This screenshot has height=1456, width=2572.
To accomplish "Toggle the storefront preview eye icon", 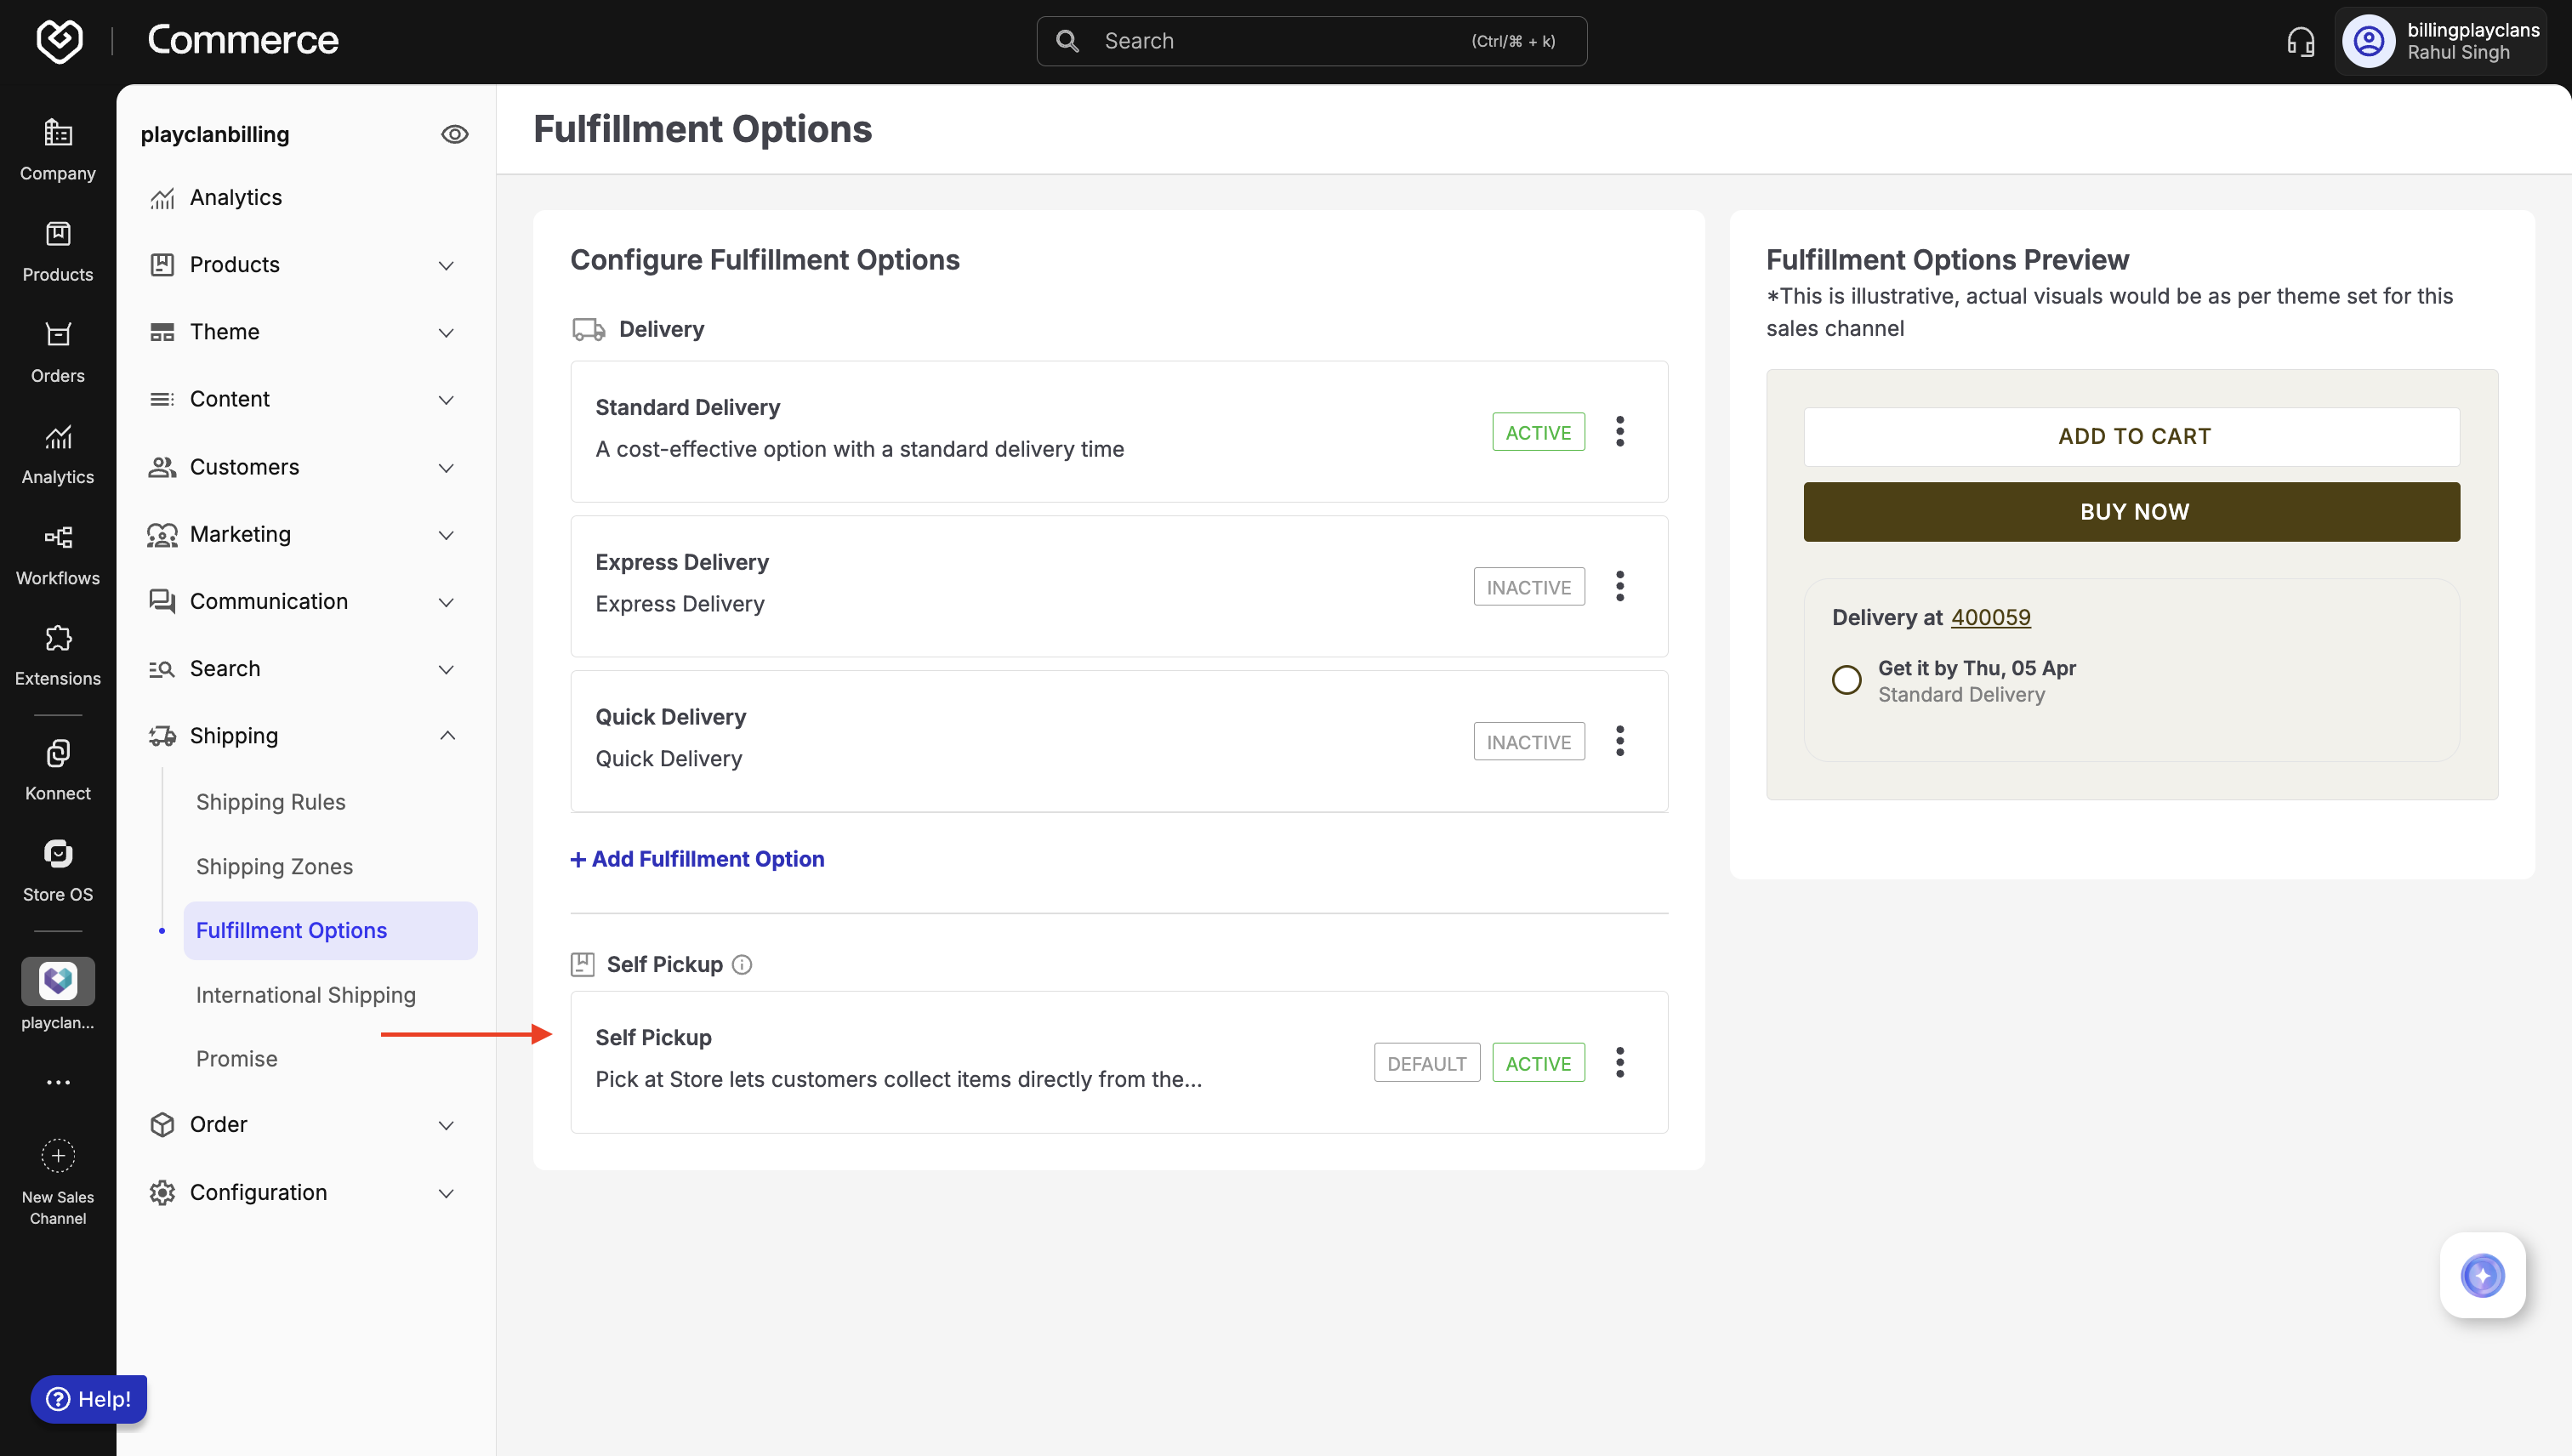I will 454,134.
